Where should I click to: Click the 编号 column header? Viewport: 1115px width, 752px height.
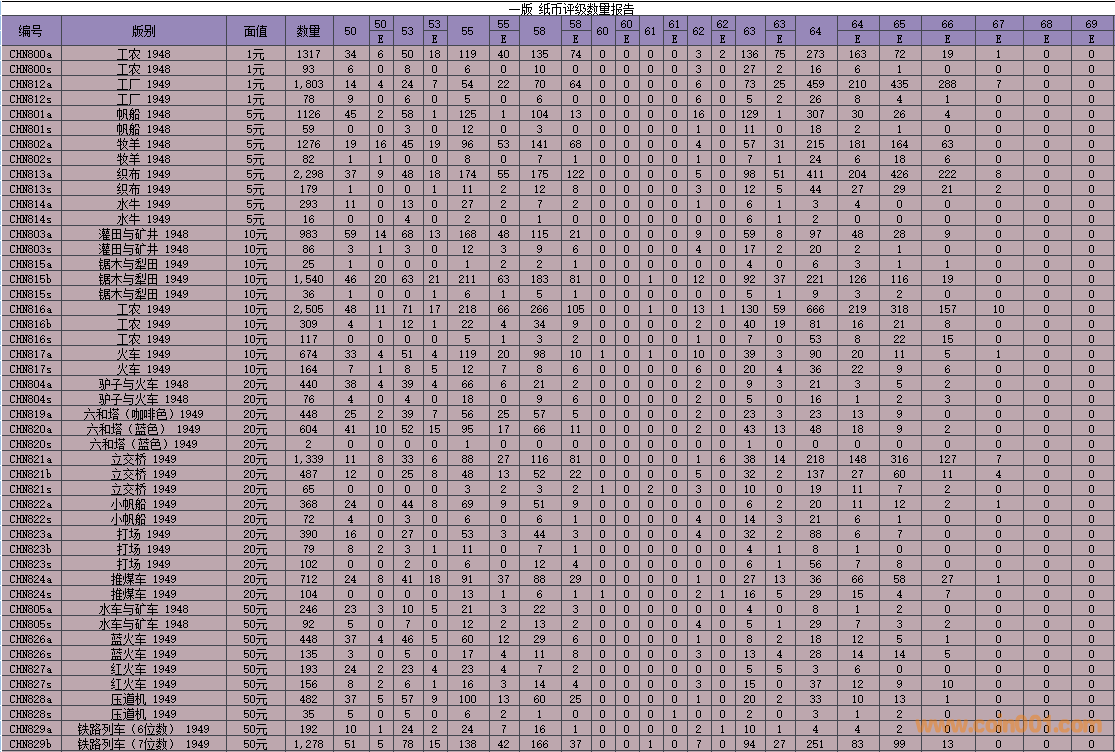pos(31,31)
